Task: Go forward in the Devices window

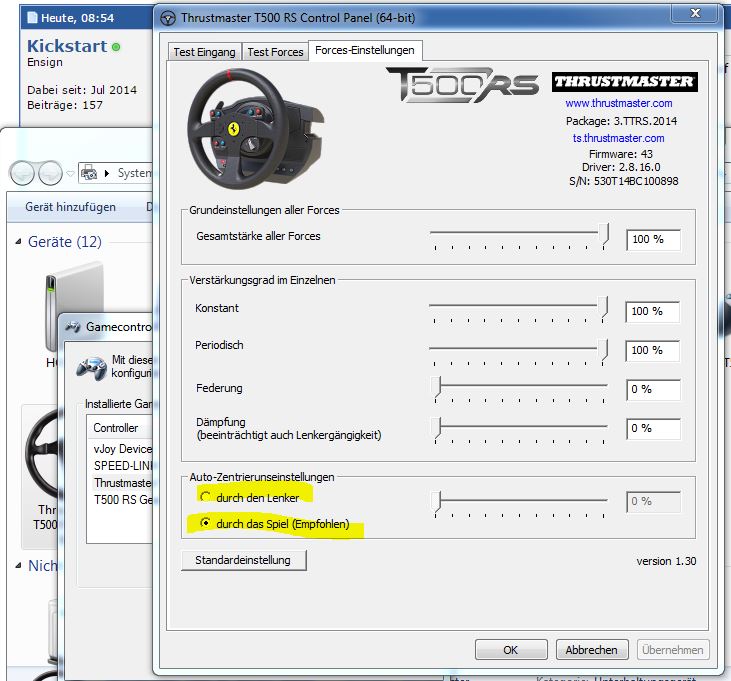Action: (x=50, y=173)
